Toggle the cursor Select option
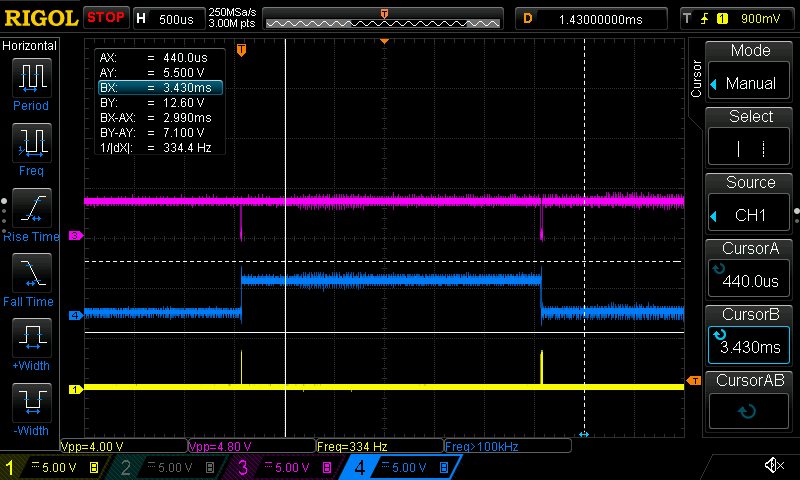This screenshot has width=800, height=480. click(749, 148)
